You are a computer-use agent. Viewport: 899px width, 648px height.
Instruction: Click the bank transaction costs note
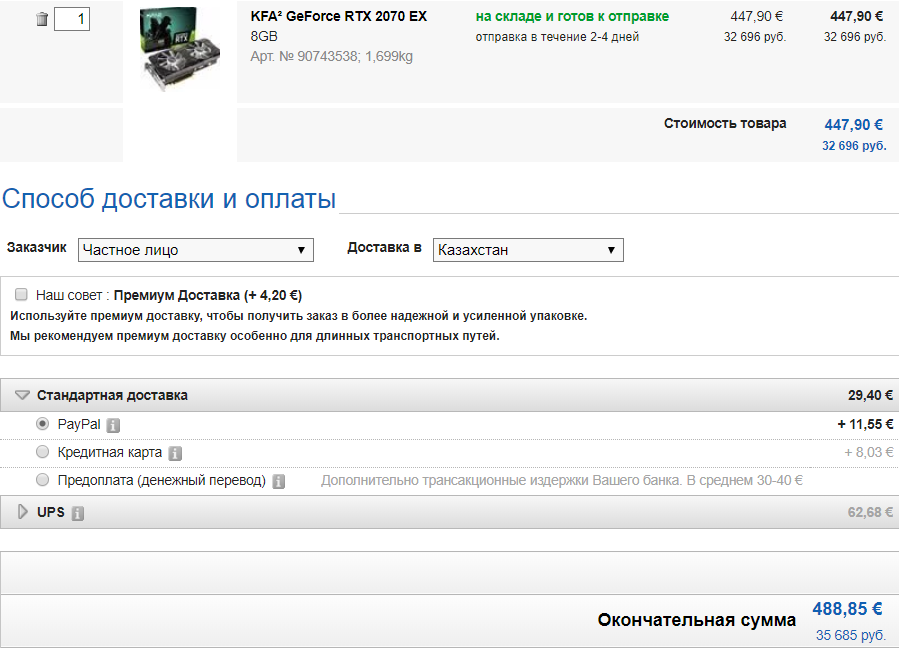coord(562,481)
